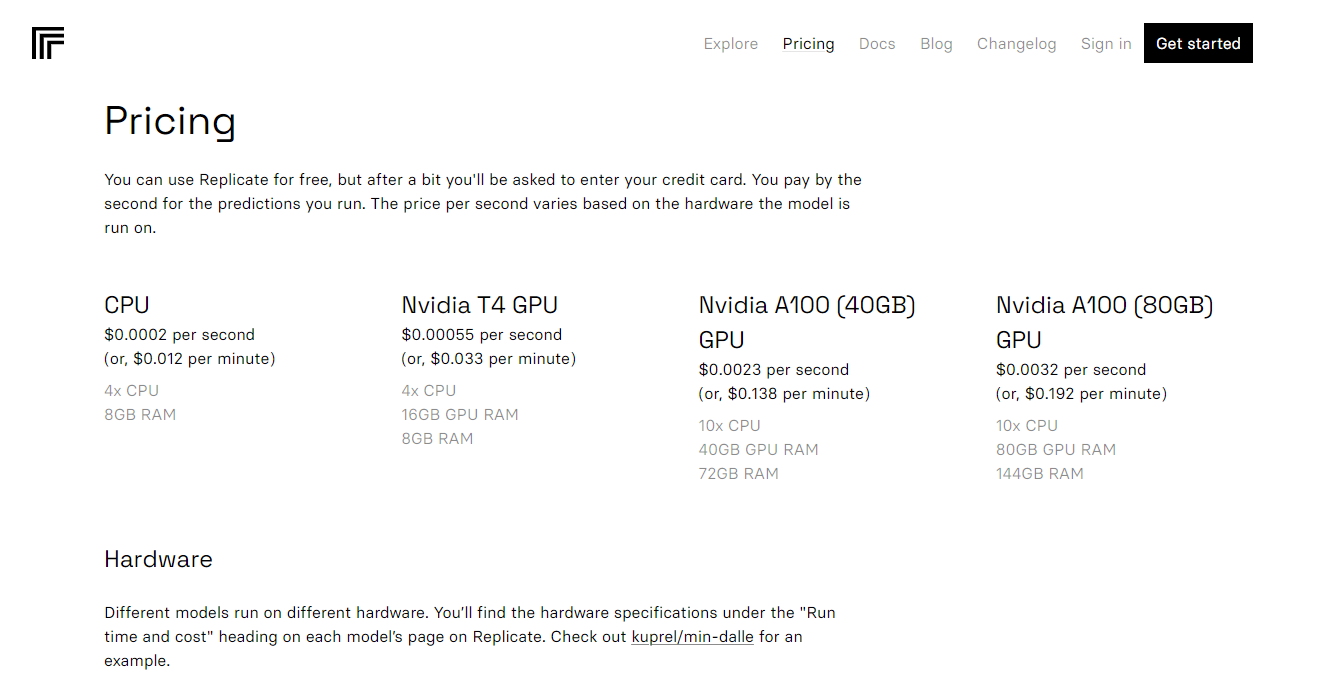Click 8GB RAM under the CPU plan
The image size is (1329, 689).
coord(140,415)
